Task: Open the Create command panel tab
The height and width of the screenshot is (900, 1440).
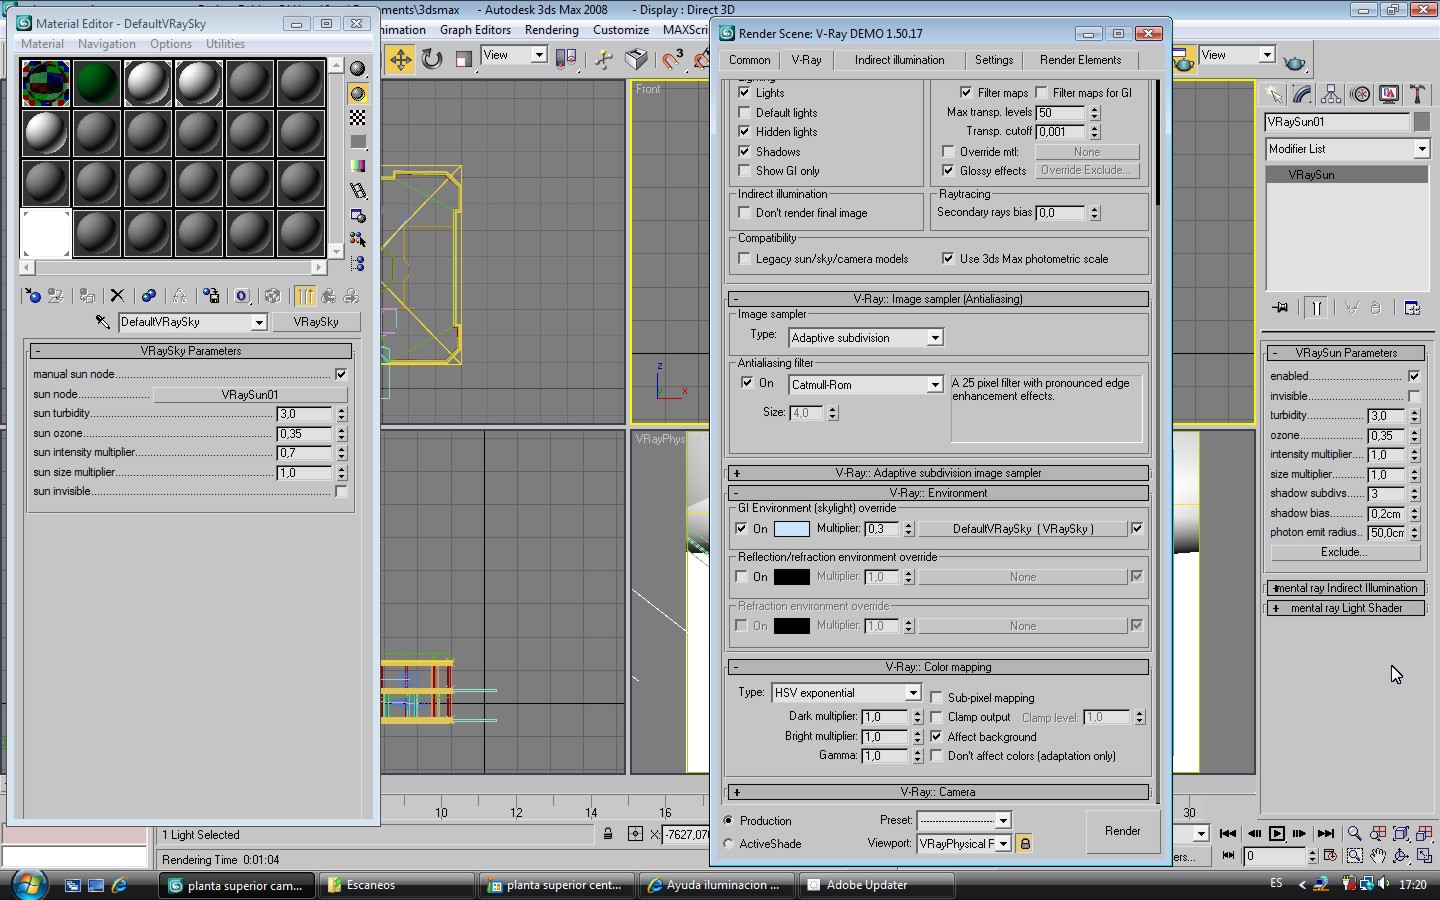Action: (x=1273, y=94)
